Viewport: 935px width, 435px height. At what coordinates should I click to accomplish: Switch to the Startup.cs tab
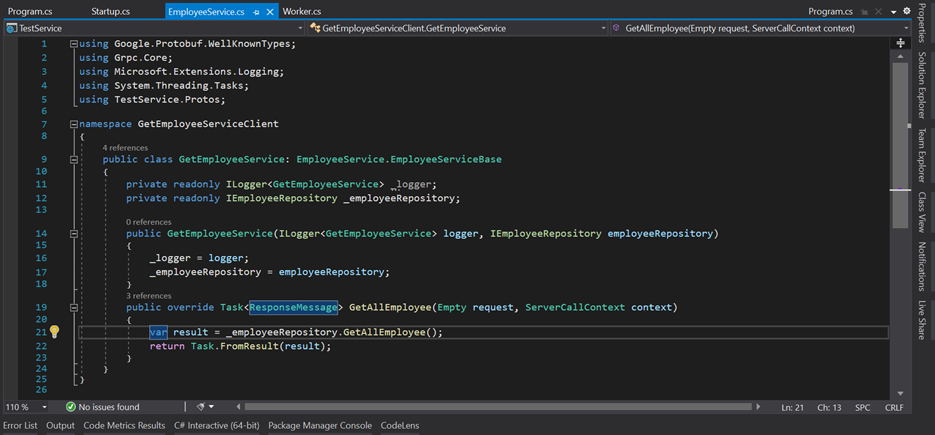point(110,11)
